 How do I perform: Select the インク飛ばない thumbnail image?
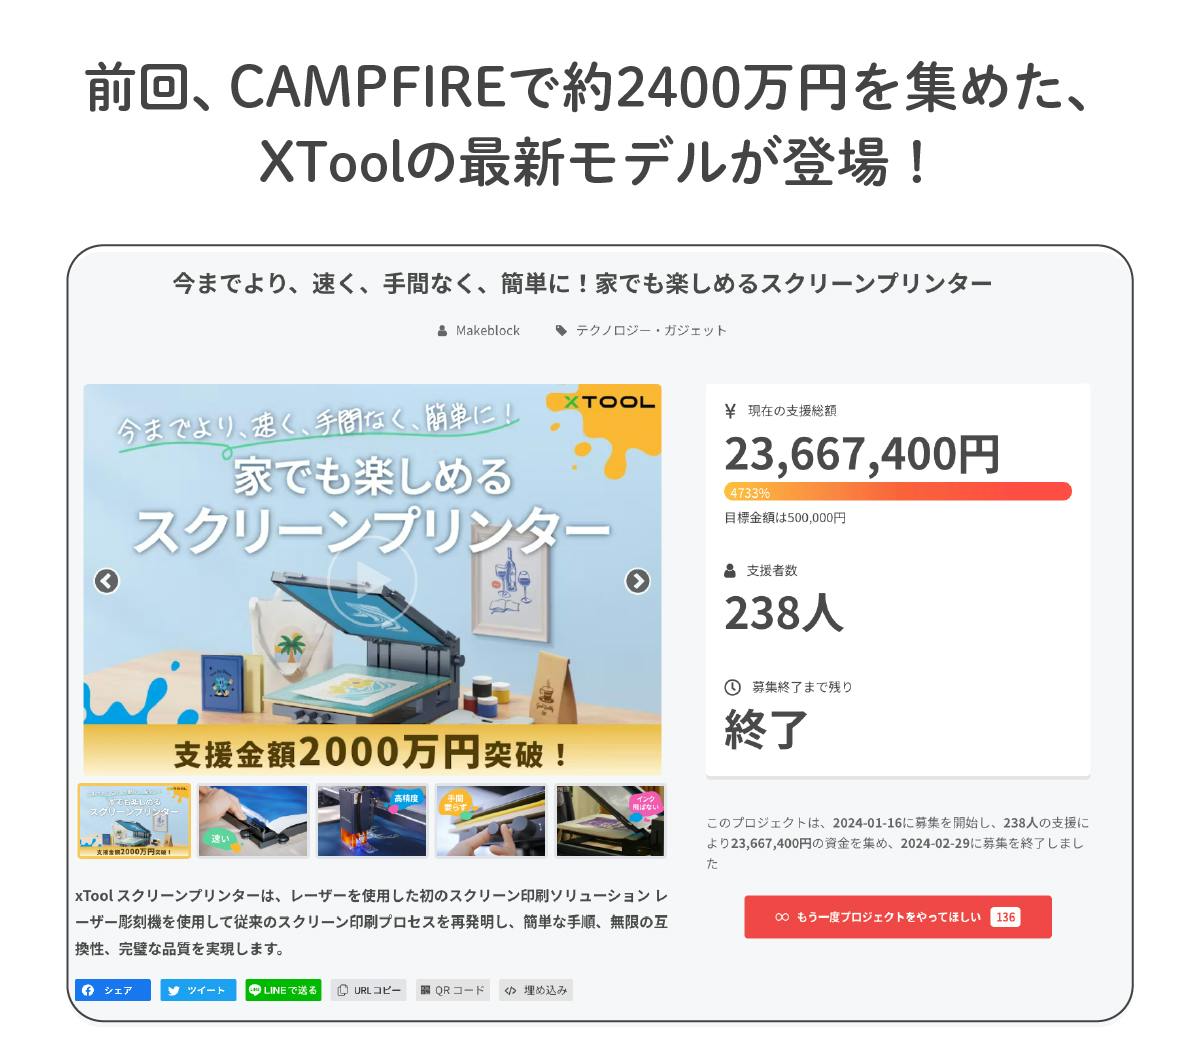coord(610,821)
